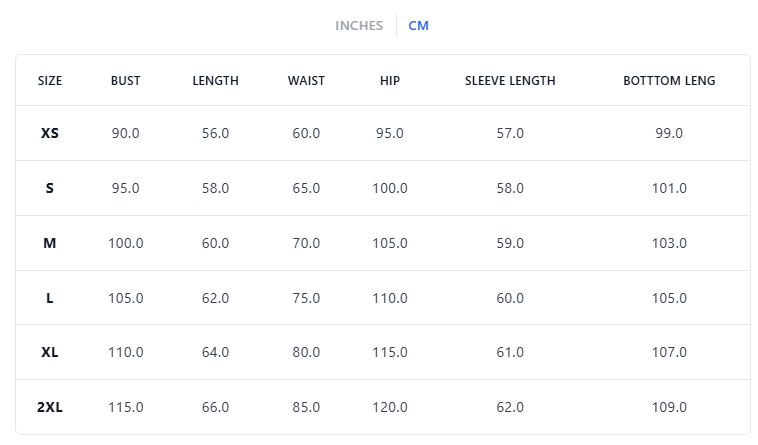The image size is (758, 445).
Task: Select the XL size row label
Action: click(x=50, y=352)
